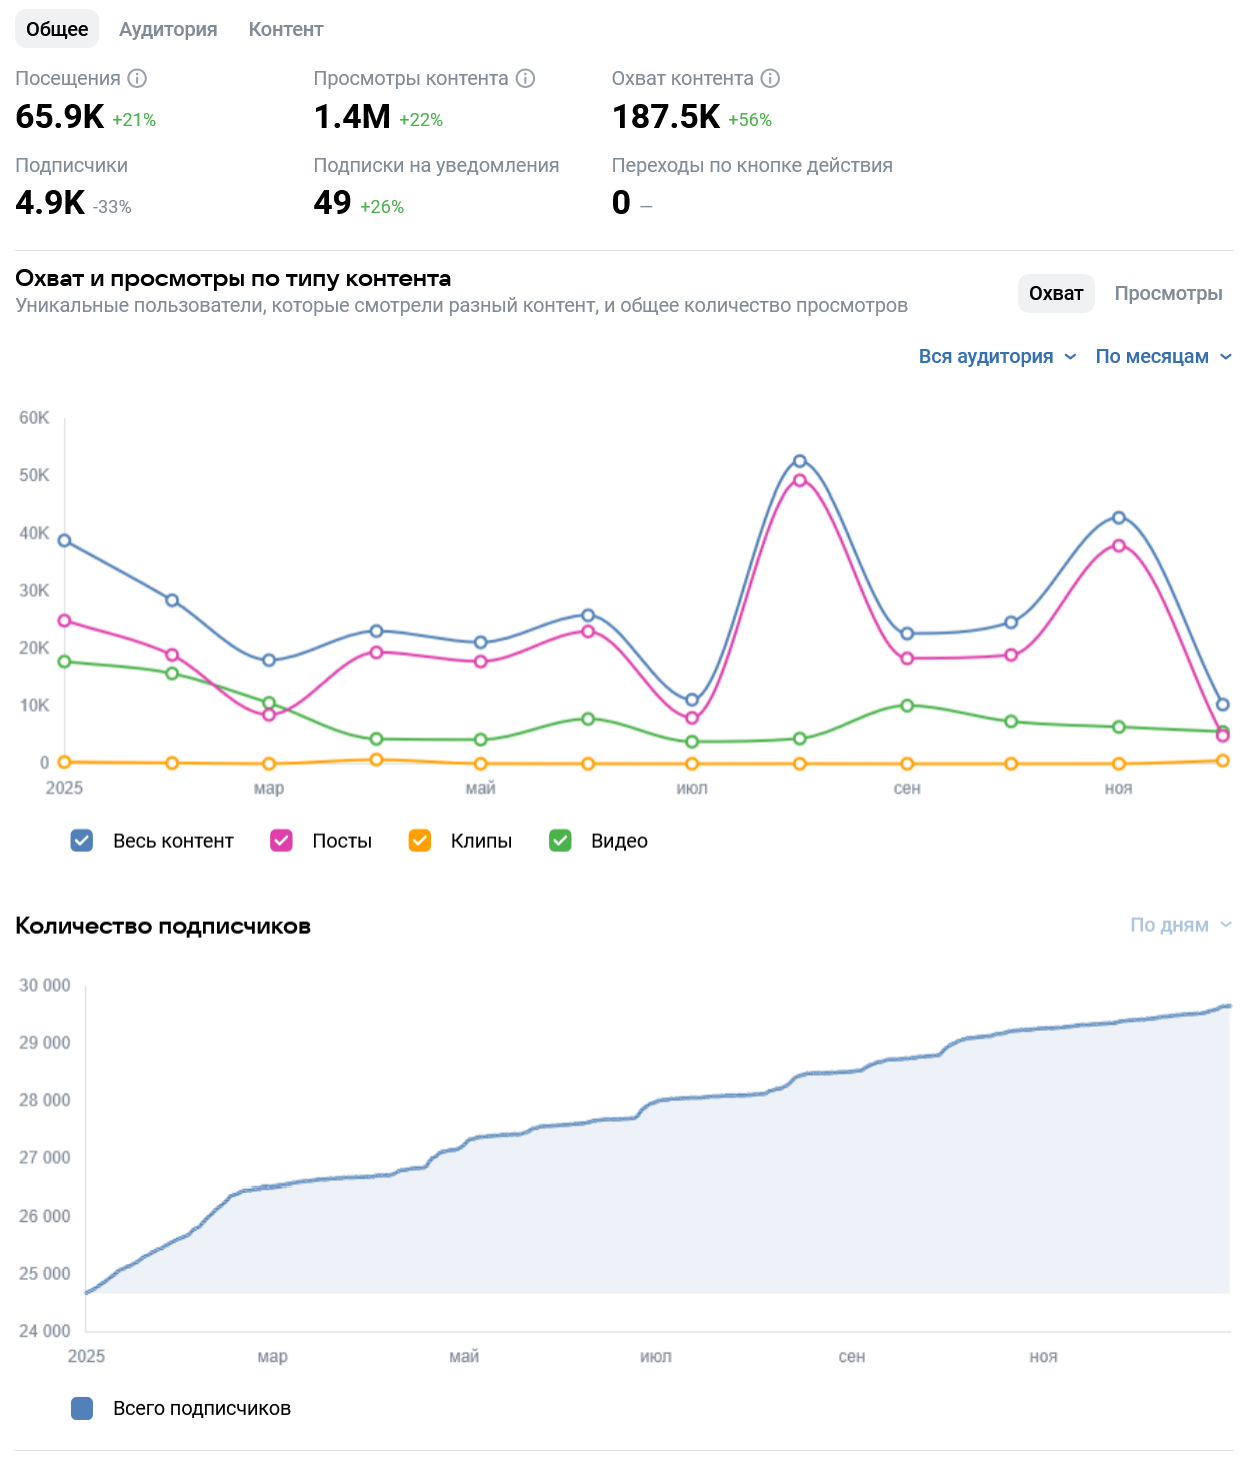Image resolution: width=1248 pixels, height=1466 pixels.
Task: Toggle the Весь контент checkbox
Action: 82,841
